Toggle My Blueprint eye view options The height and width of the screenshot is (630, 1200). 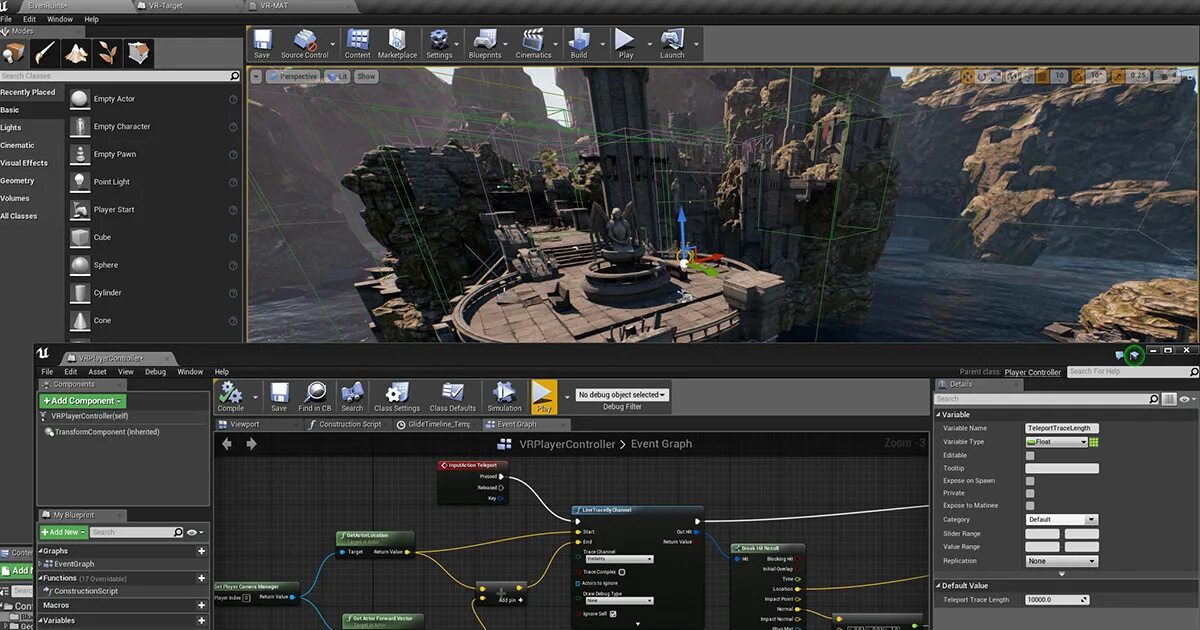click(x=193, y=532)
